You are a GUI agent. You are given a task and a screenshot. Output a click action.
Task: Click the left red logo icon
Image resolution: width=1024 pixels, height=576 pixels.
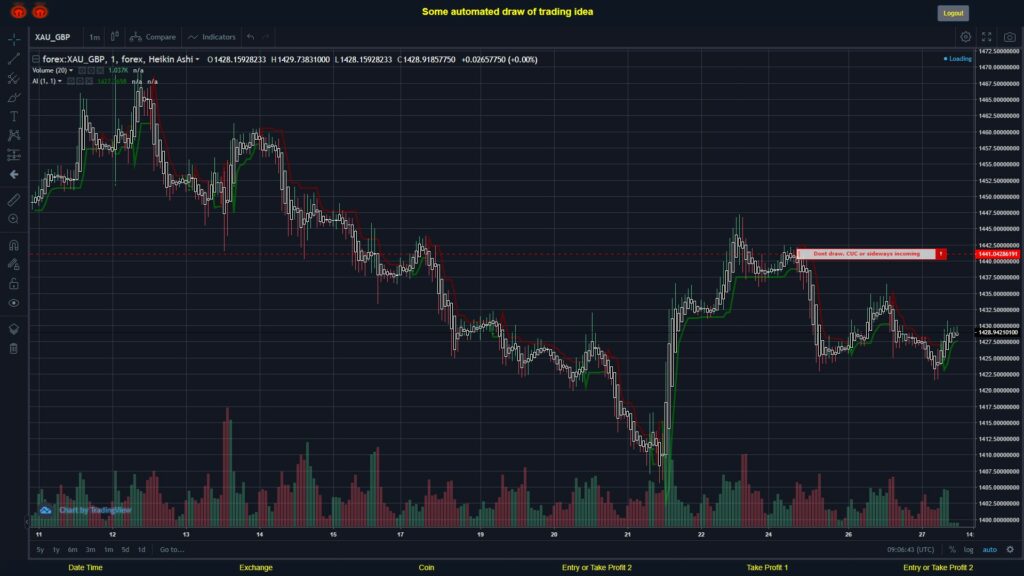click(18, 11)
